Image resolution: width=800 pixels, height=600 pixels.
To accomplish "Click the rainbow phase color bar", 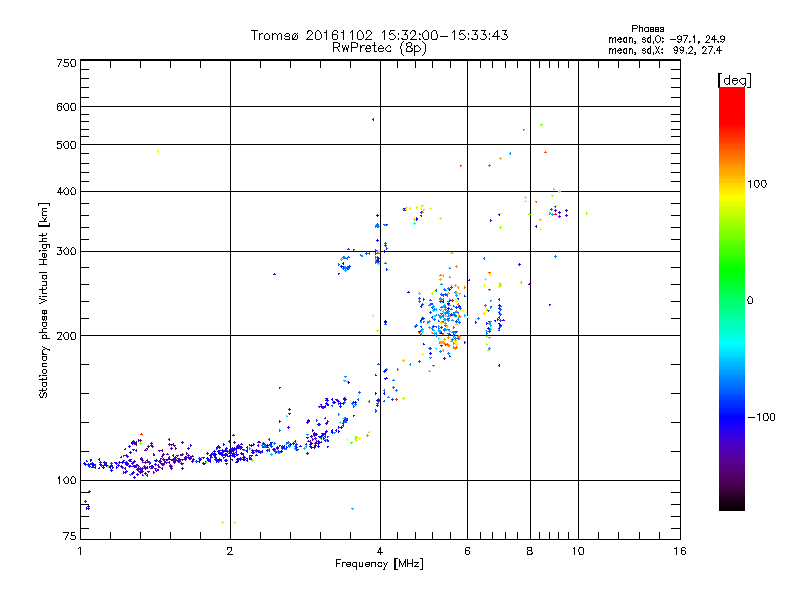I will point(732,299).
